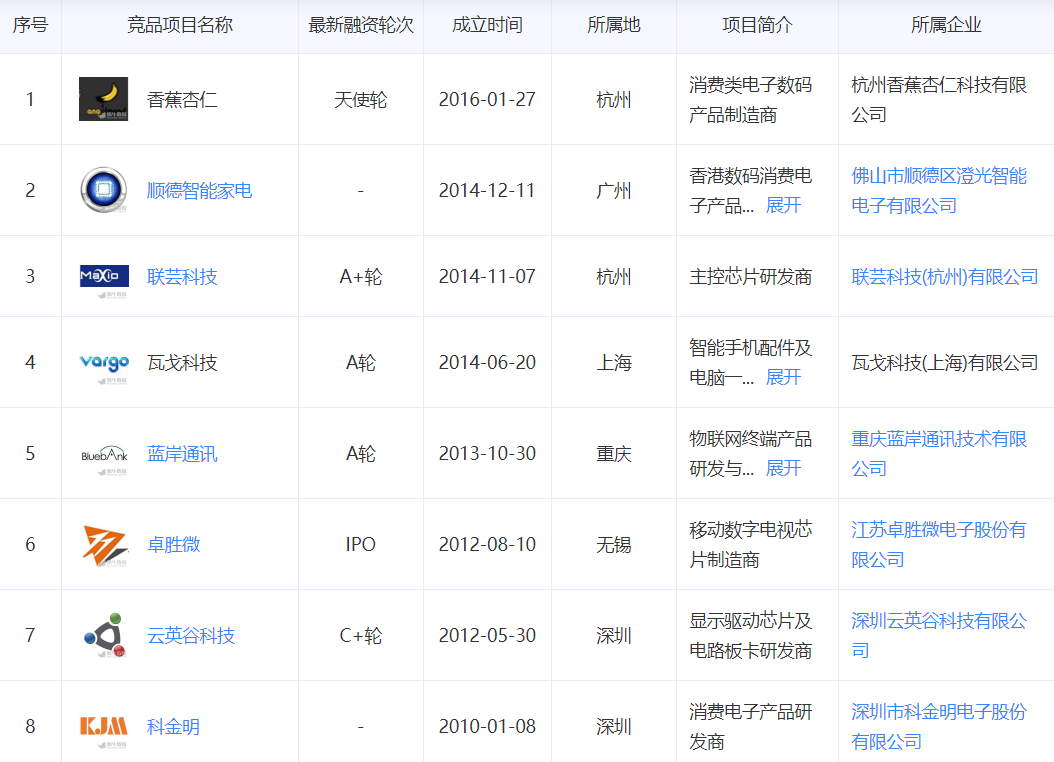Click the date 2014-11-07
Screen dimensions: 1054x762
tap(487, 276)
